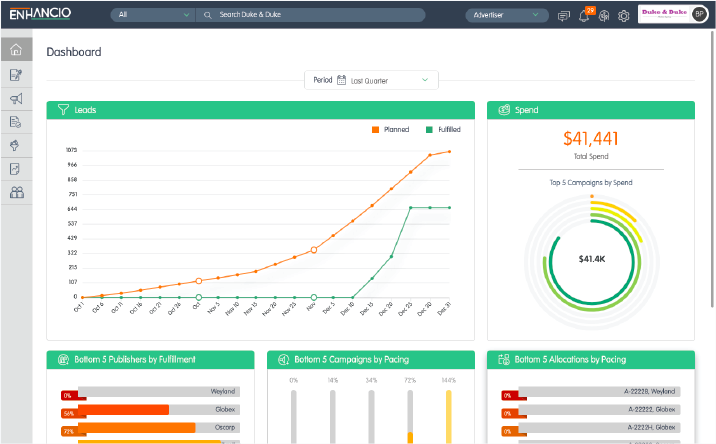Click the Leads panel title
The image size is (716, 444).
tap(85, 110)
